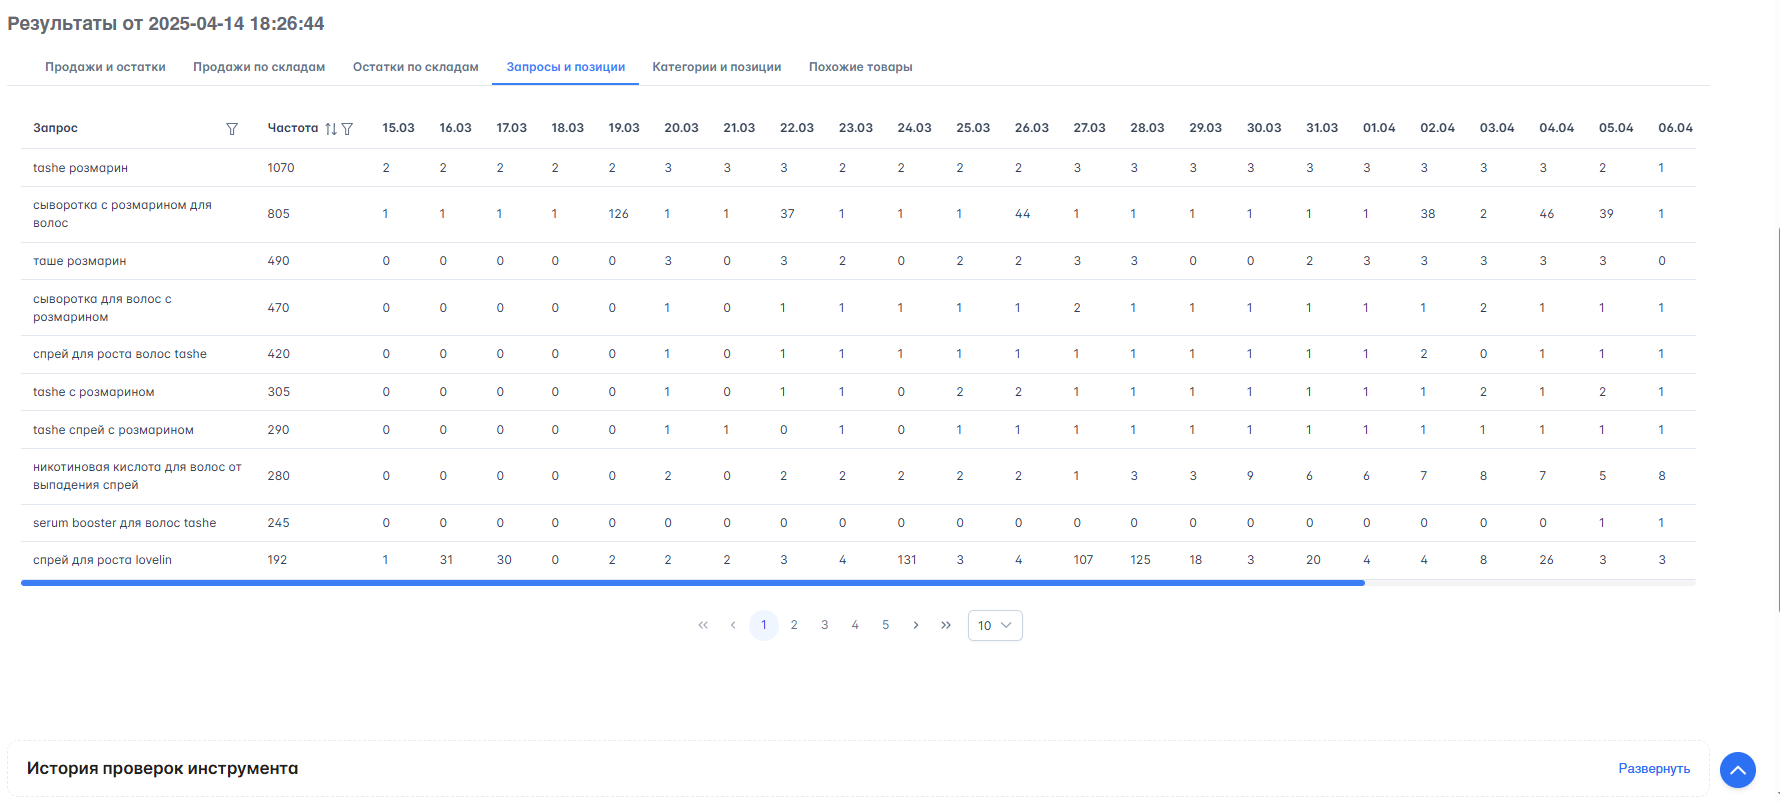Switch to Продажи и остатки tab
1780x802 pixels.
tap(105, 67)
